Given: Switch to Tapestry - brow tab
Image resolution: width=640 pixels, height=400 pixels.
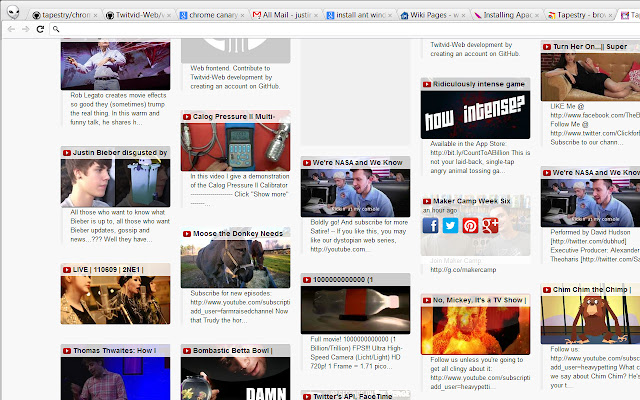Looking at the screenshot, I should coord(580,15).
